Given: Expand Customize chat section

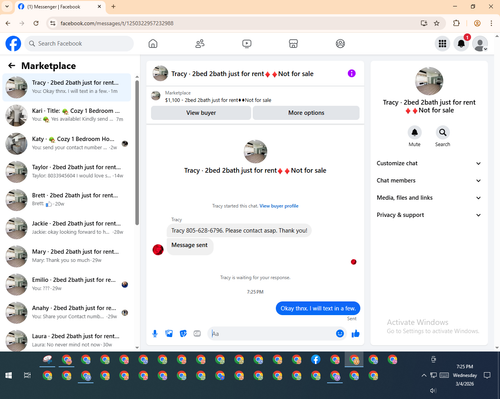Looking at the screenshot, I should point(429,163).
